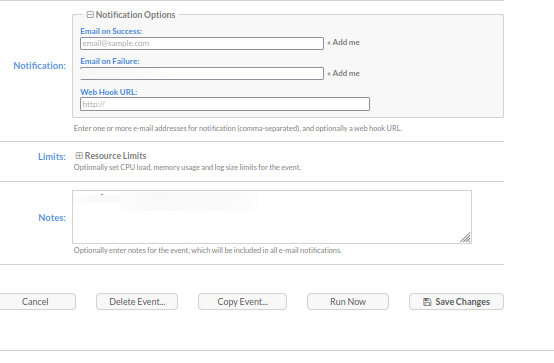554x363 pixels.
Task: Click the Email on Failure label
Action: click(110, 61)
